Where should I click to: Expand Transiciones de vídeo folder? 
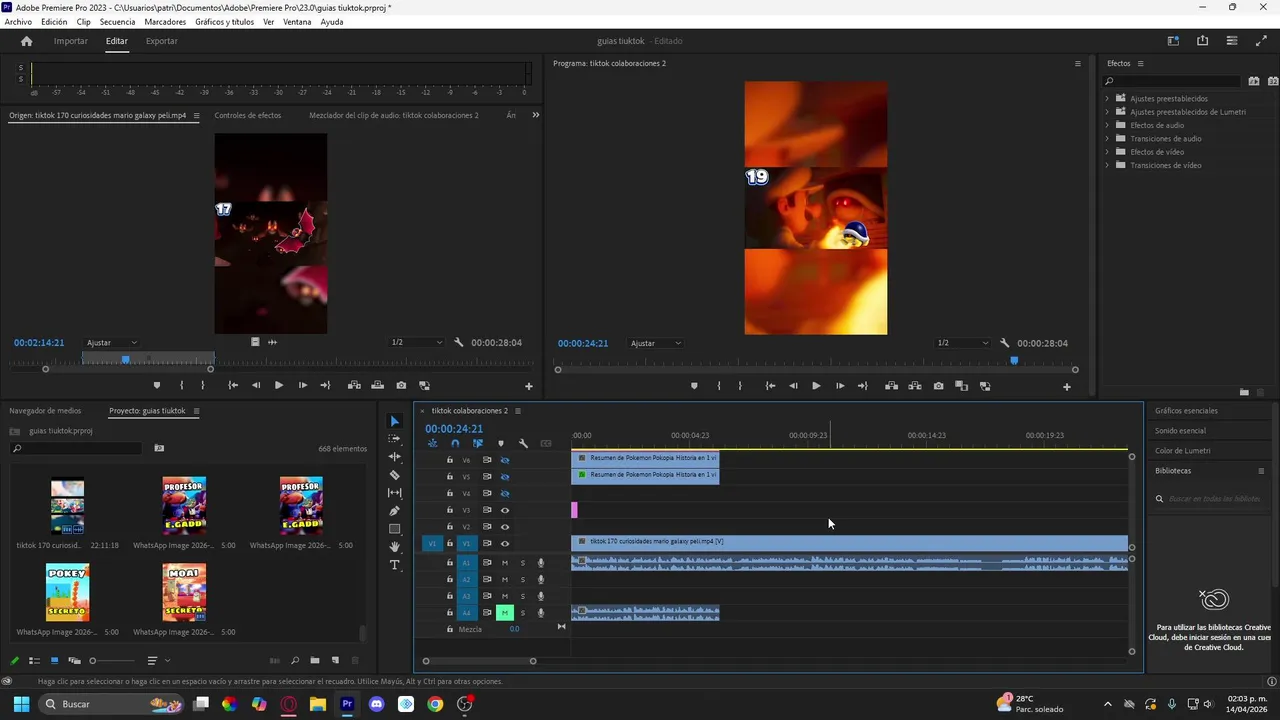coord(1107,165)
